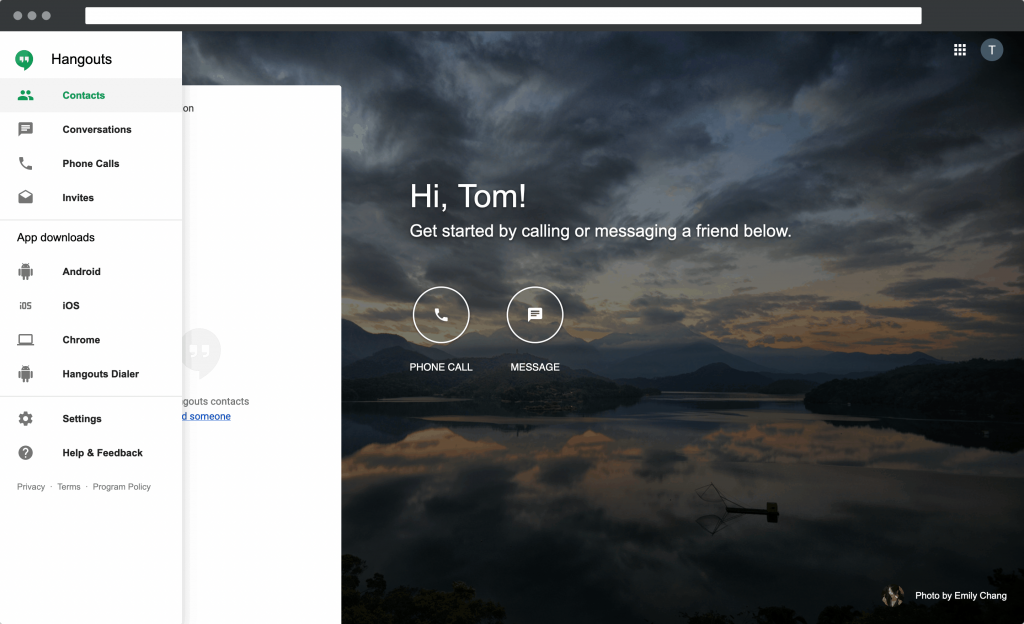1024x624 pixels.
Task: Click the PHONE CALL label
Action: (x=441, y=367)
